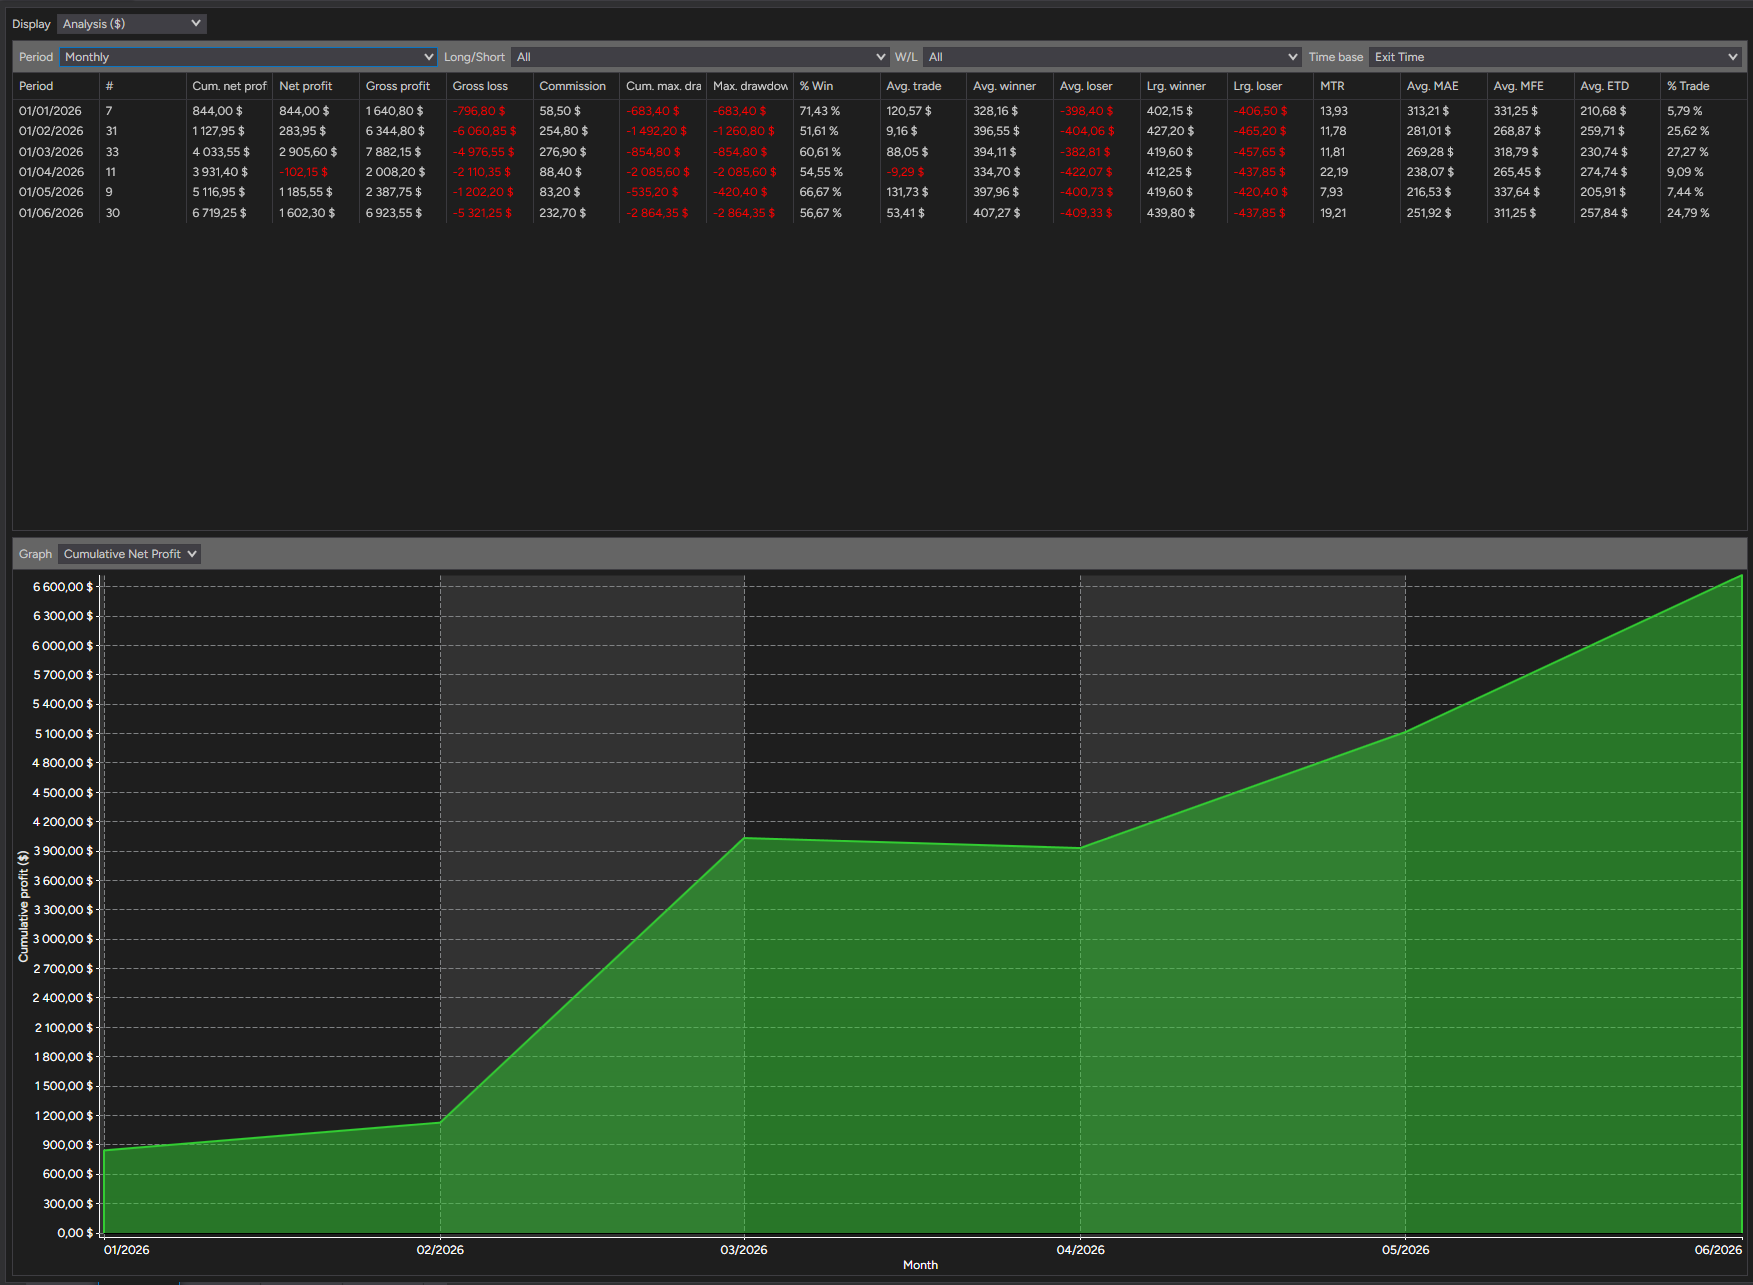Click the Commission column header

(576, 86)
